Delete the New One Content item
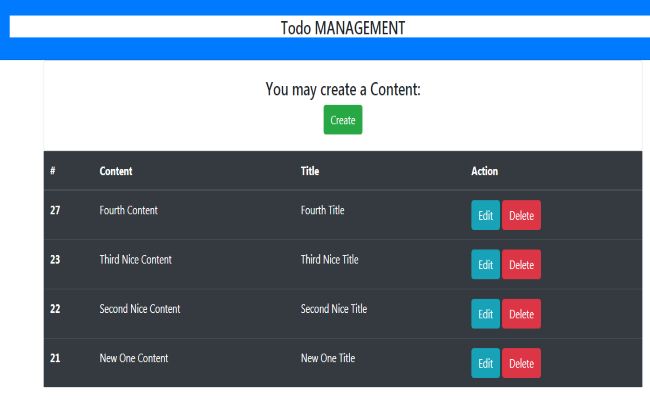This screenshot has width=650, height=403. (x=521, y=363)
